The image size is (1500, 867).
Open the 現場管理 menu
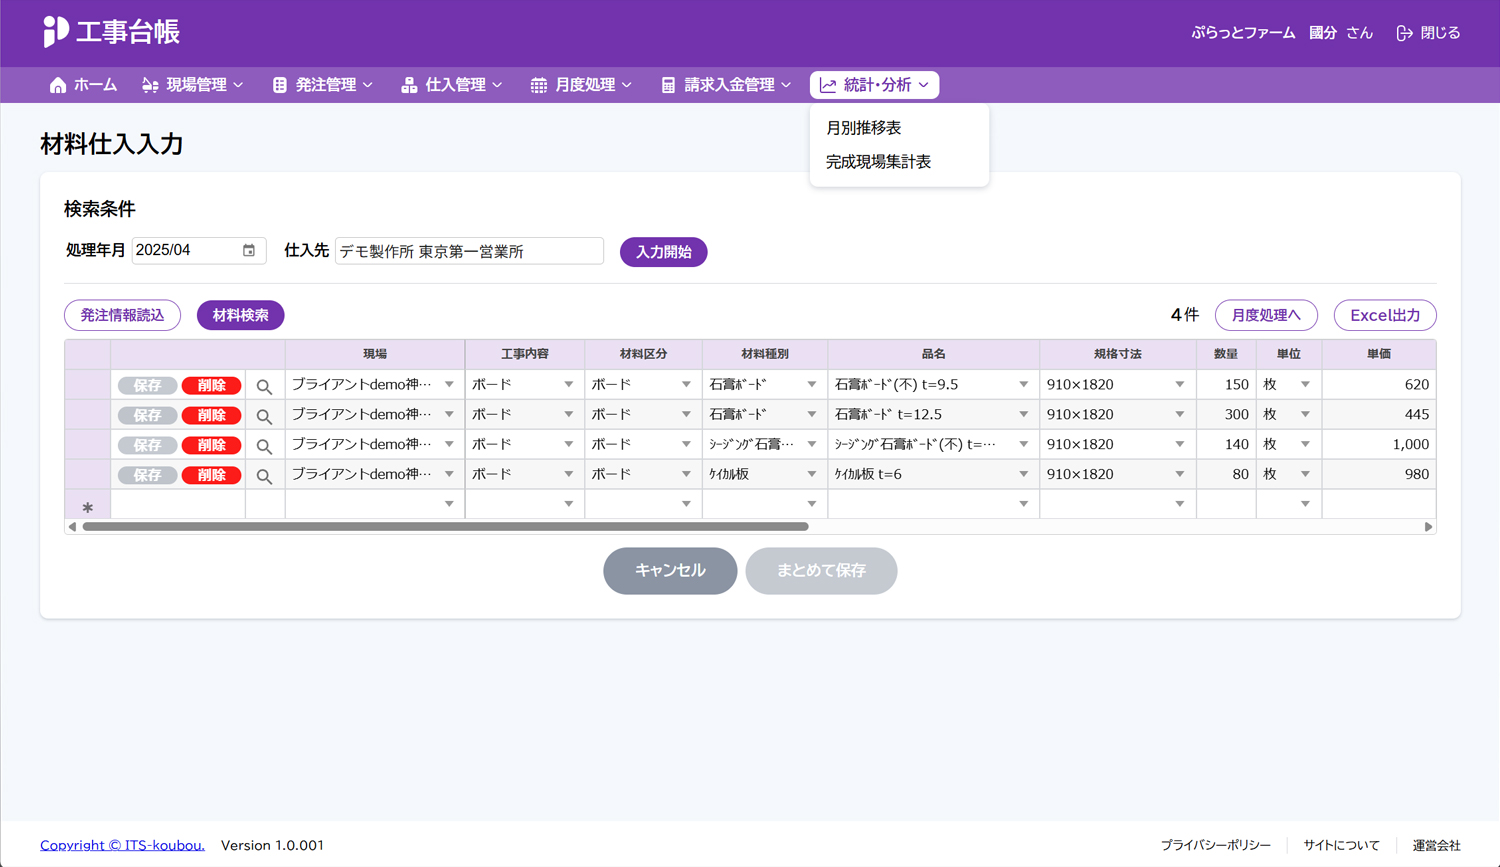click(193, 85)
